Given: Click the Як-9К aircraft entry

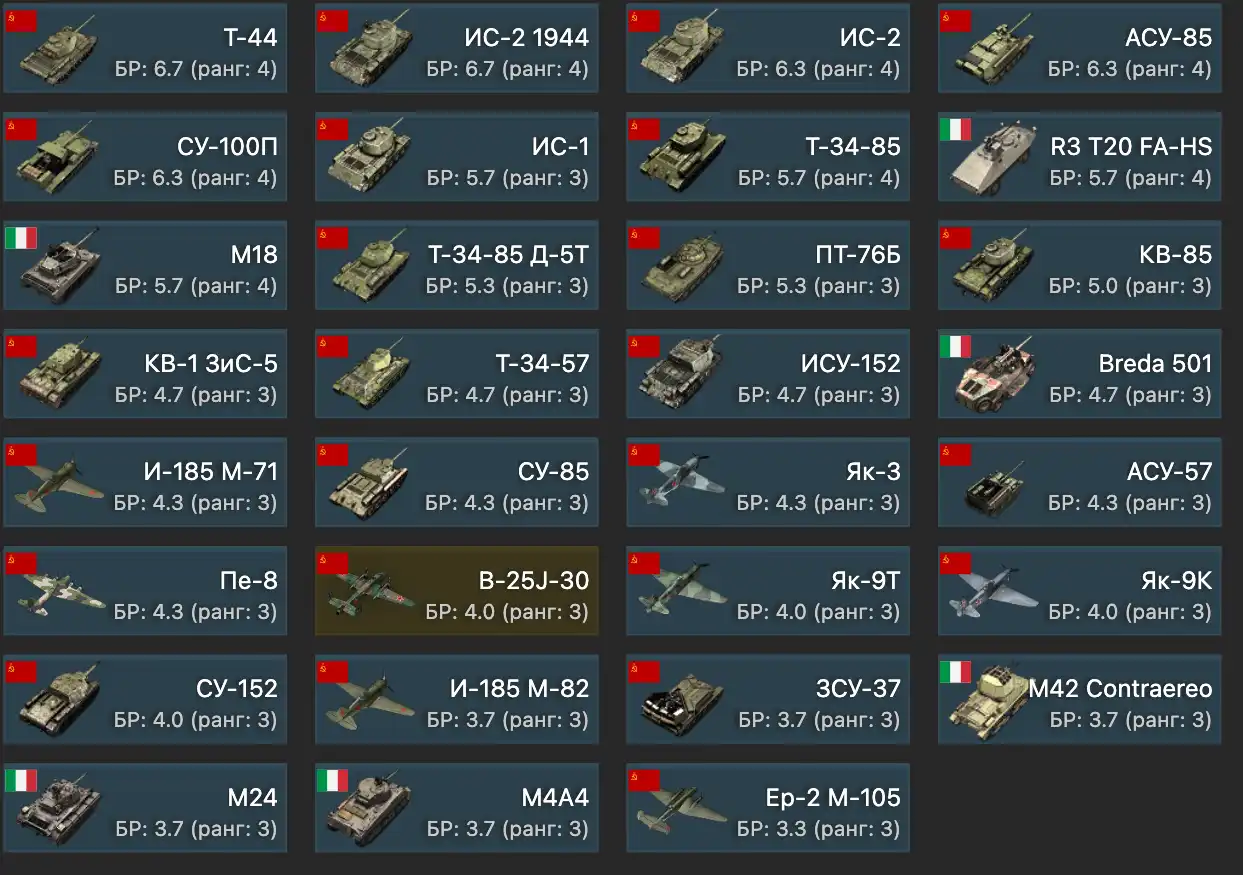Looking at the screenshot, I should [x=1080, y=591].
